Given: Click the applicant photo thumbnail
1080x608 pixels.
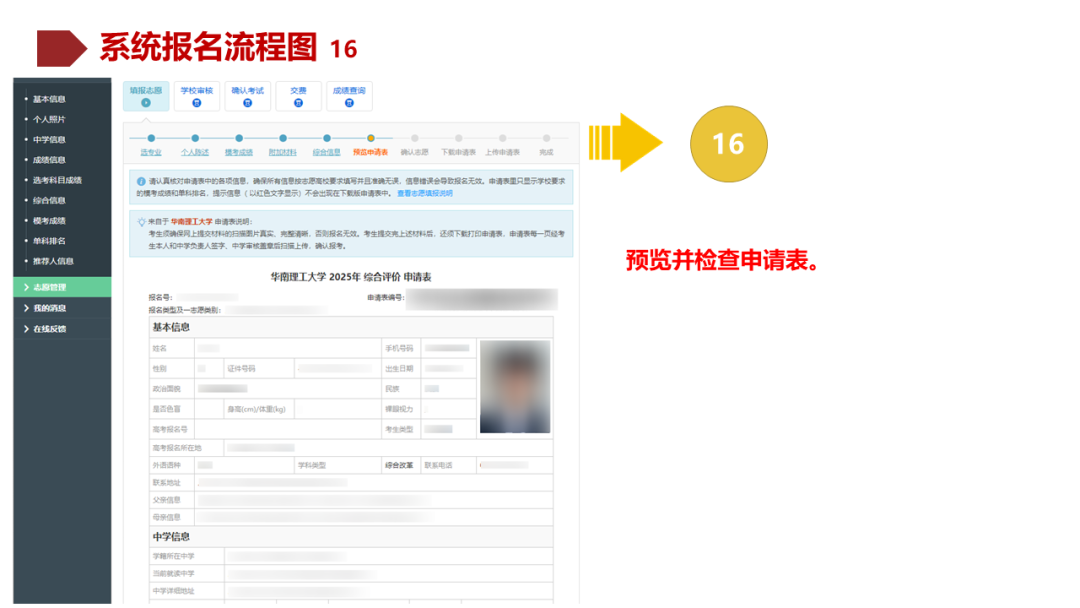Looking at the screenshot, I should [x=515, y=386].
